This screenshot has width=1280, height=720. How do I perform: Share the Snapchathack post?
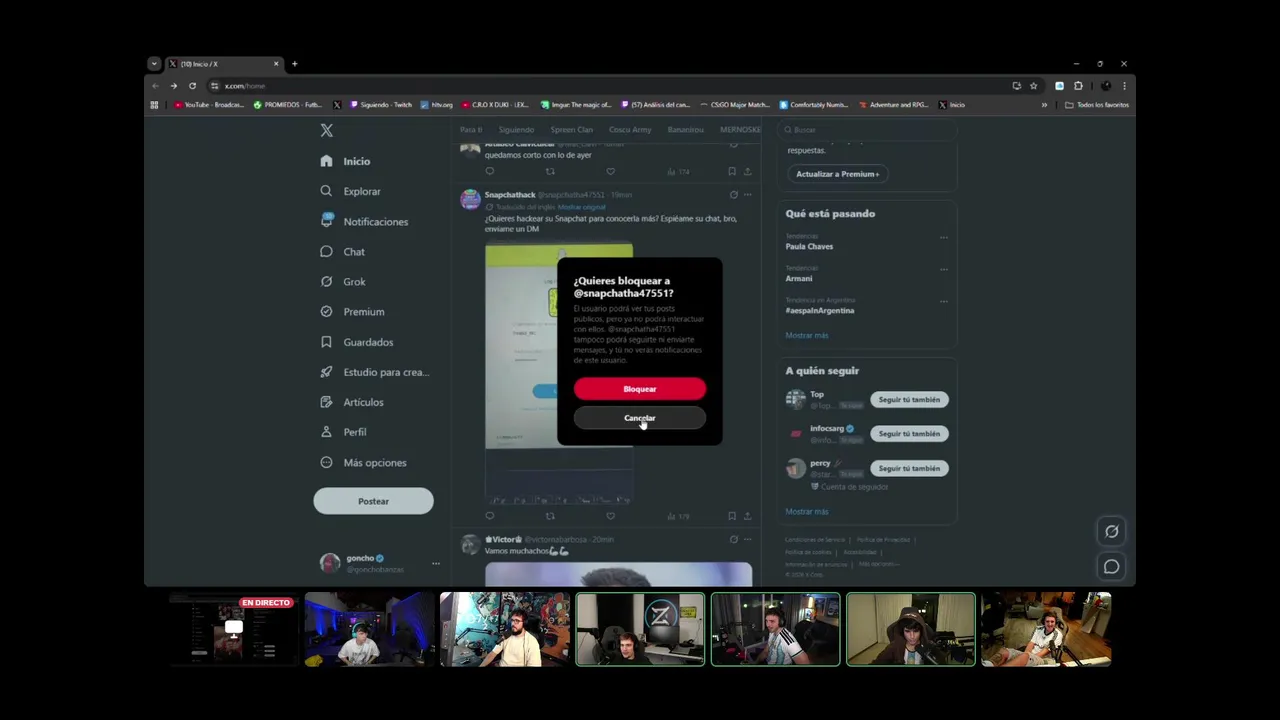coord(747,516)
